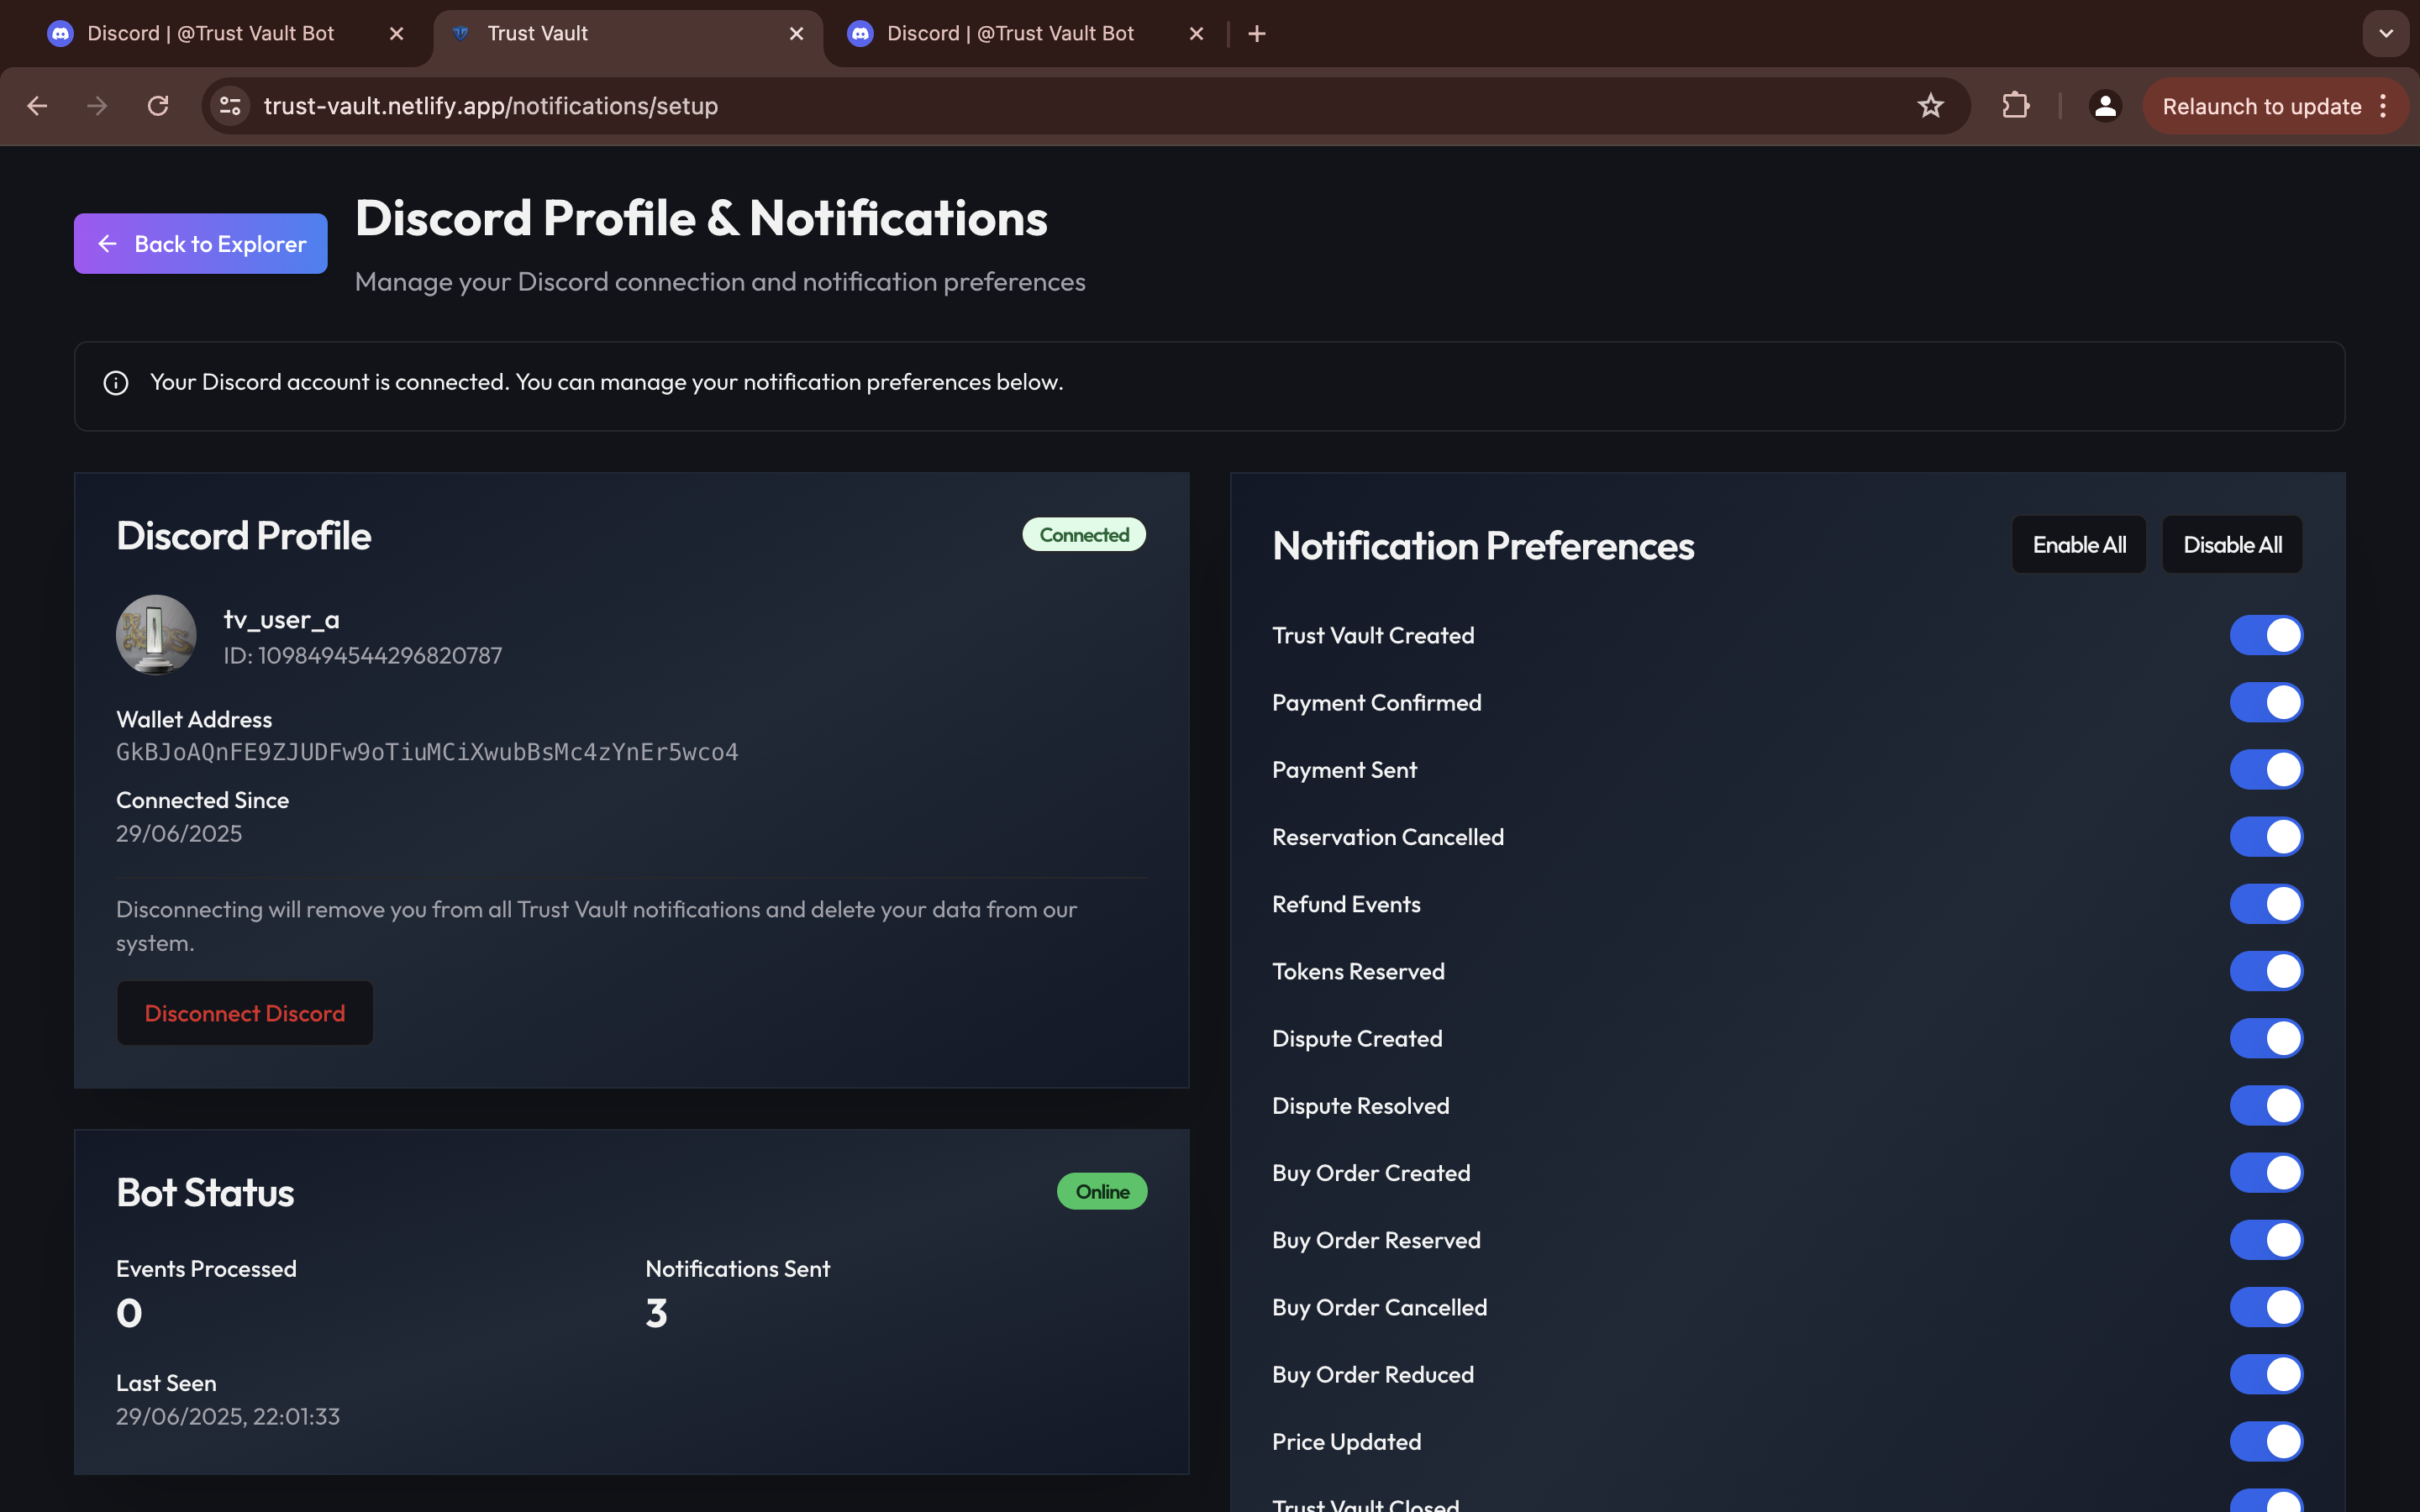Click the tv_user_a Discord avatar

pos(156,635)
